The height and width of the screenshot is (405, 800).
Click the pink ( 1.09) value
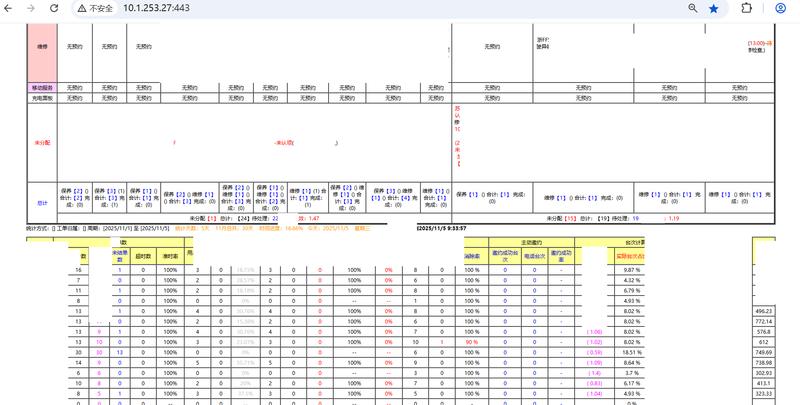[594, 363]
